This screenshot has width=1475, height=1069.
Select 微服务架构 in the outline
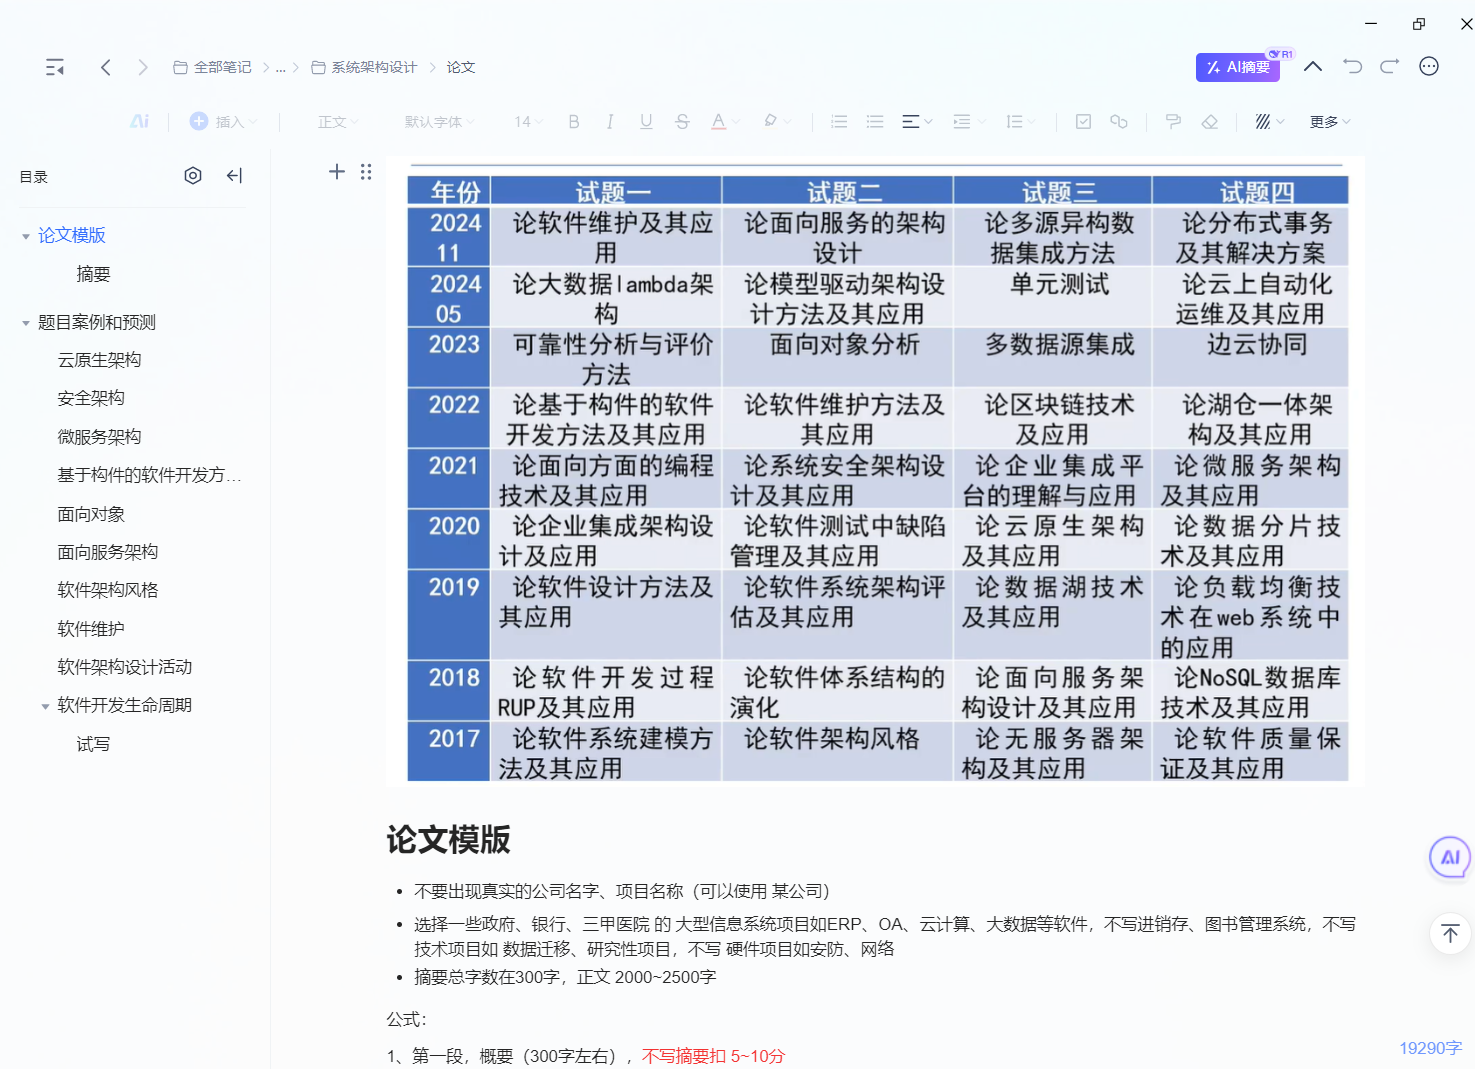(x=99, y=437)
